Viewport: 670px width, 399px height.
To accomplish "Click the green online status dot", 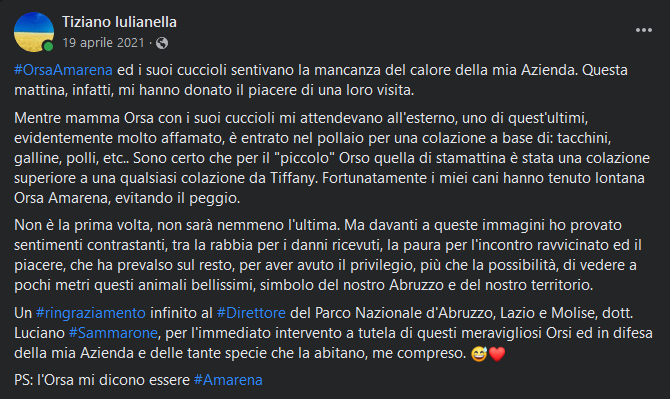I will pos(48,46).
